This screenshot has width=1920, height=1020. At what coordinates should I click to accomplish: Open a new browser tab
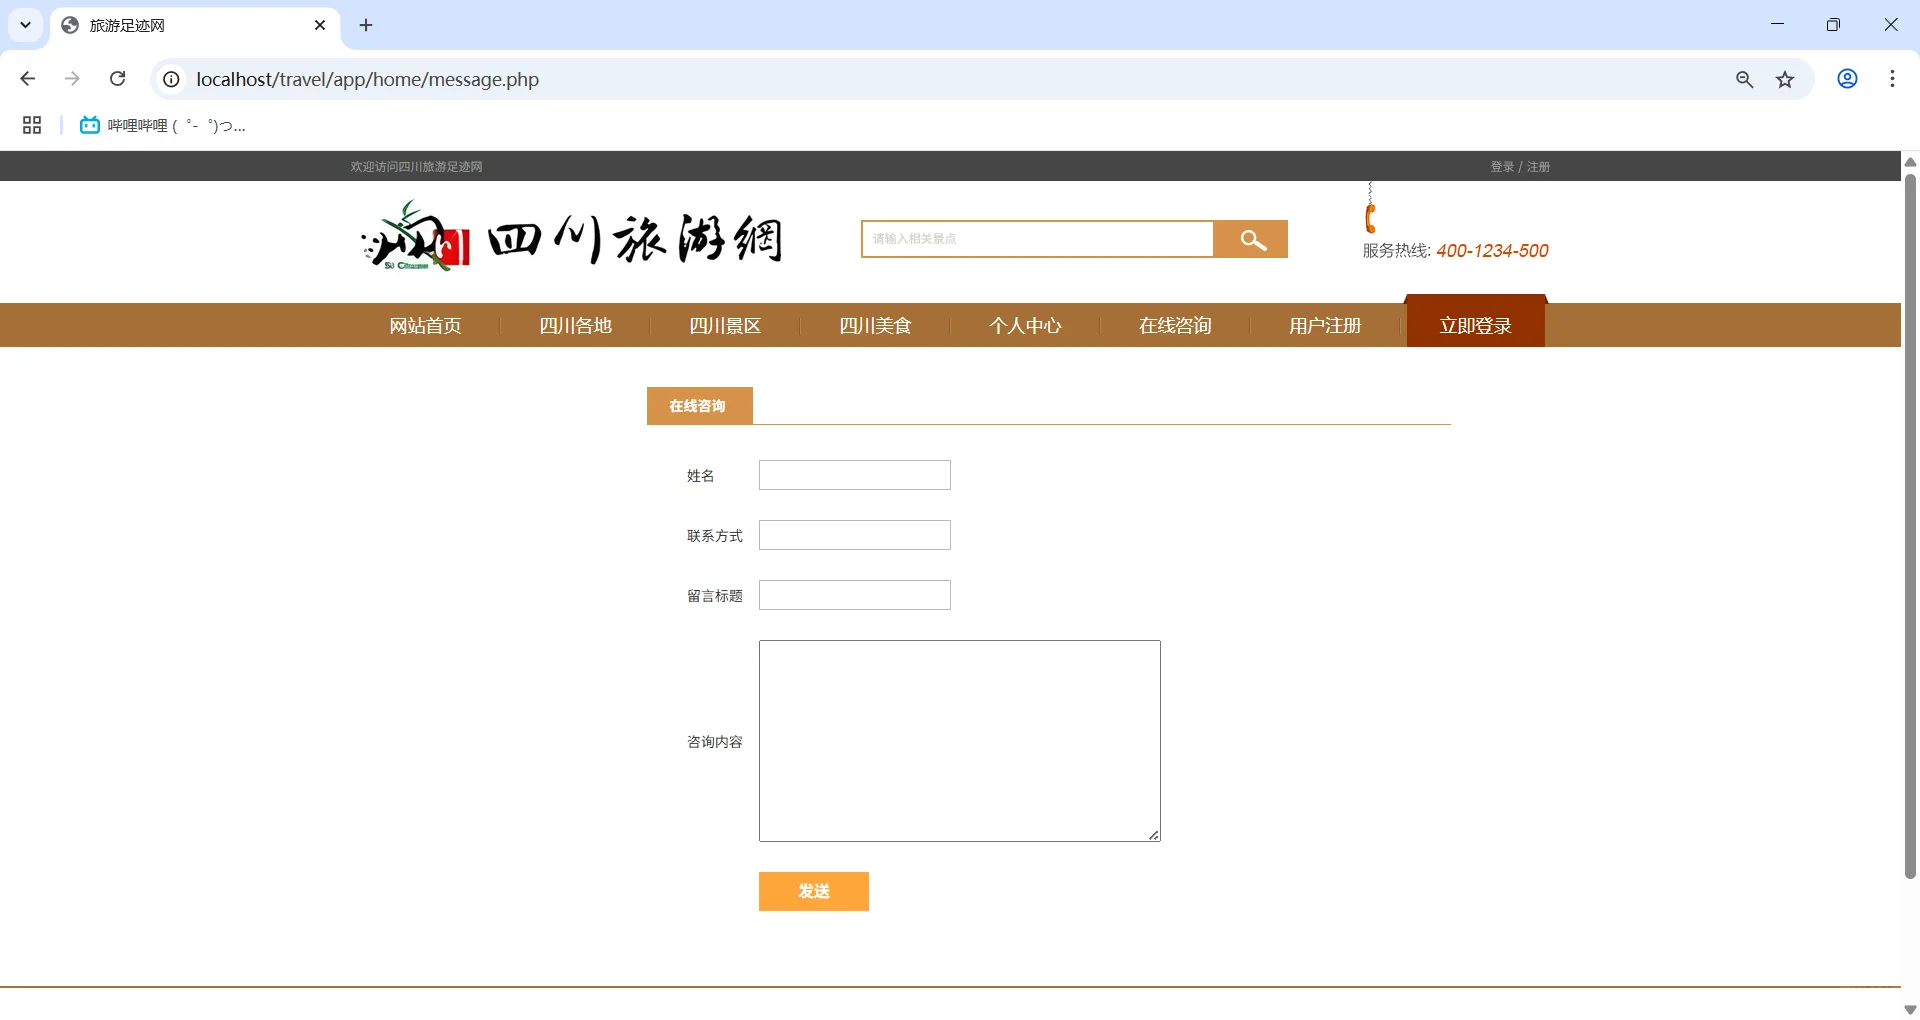click(365, 25)
